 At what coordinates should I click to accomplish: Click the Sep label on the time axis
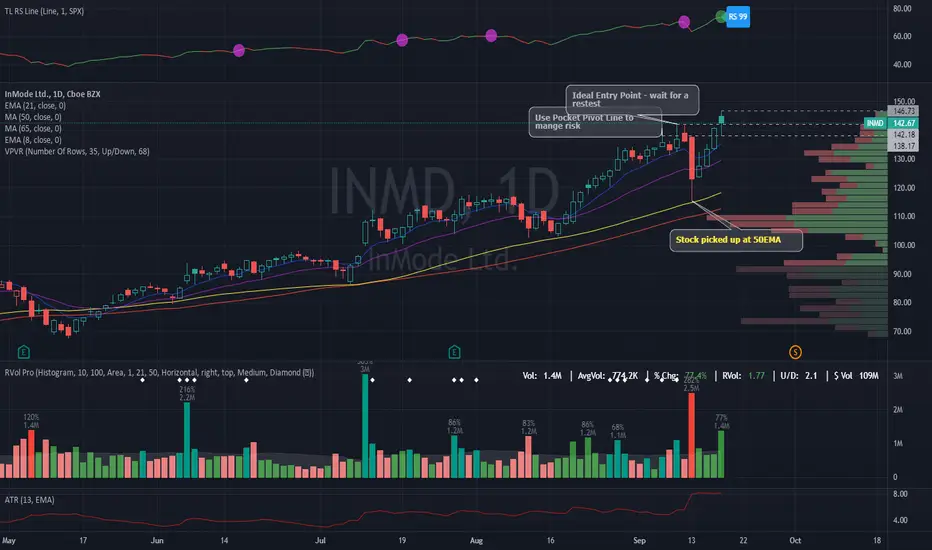point(639,540)
